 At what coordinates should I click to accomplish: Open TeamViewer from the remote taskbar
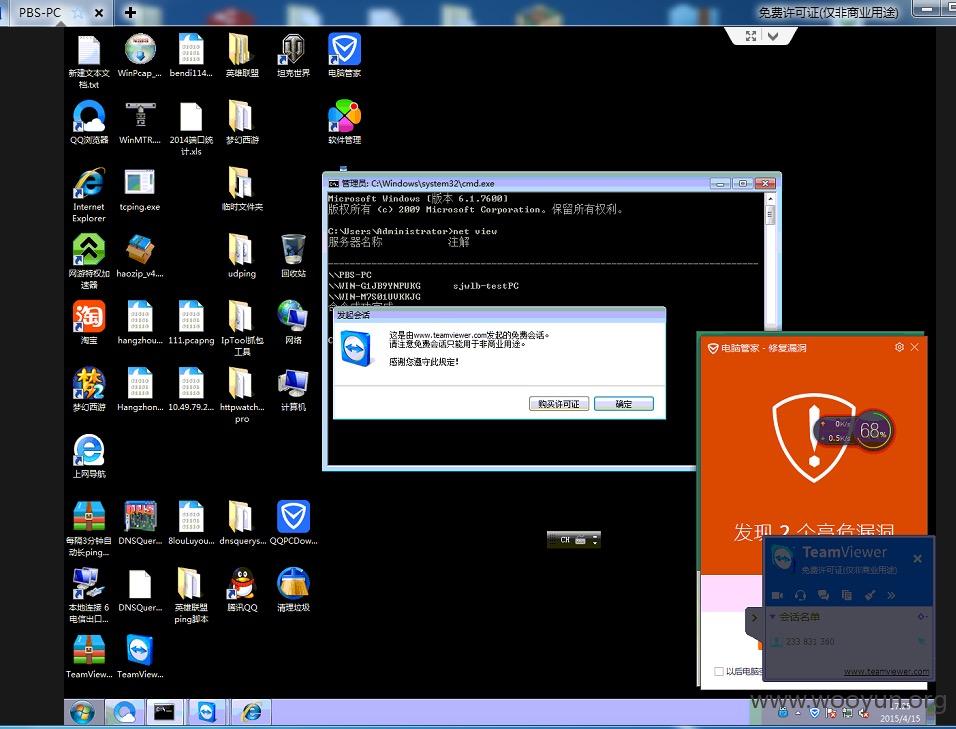[208, 712]
